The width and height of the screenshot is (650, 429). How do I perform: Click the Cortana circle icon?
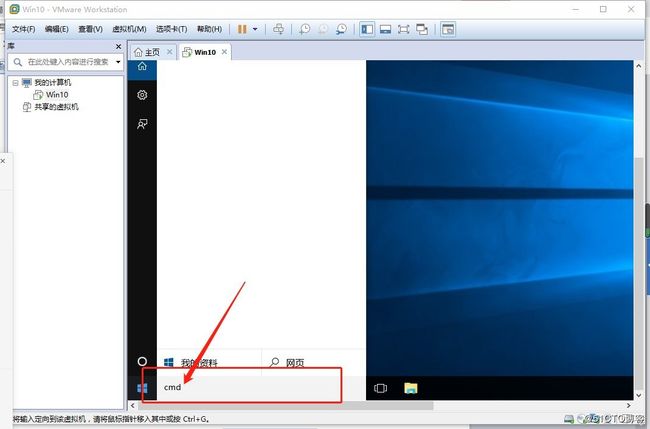click(142, 361)
